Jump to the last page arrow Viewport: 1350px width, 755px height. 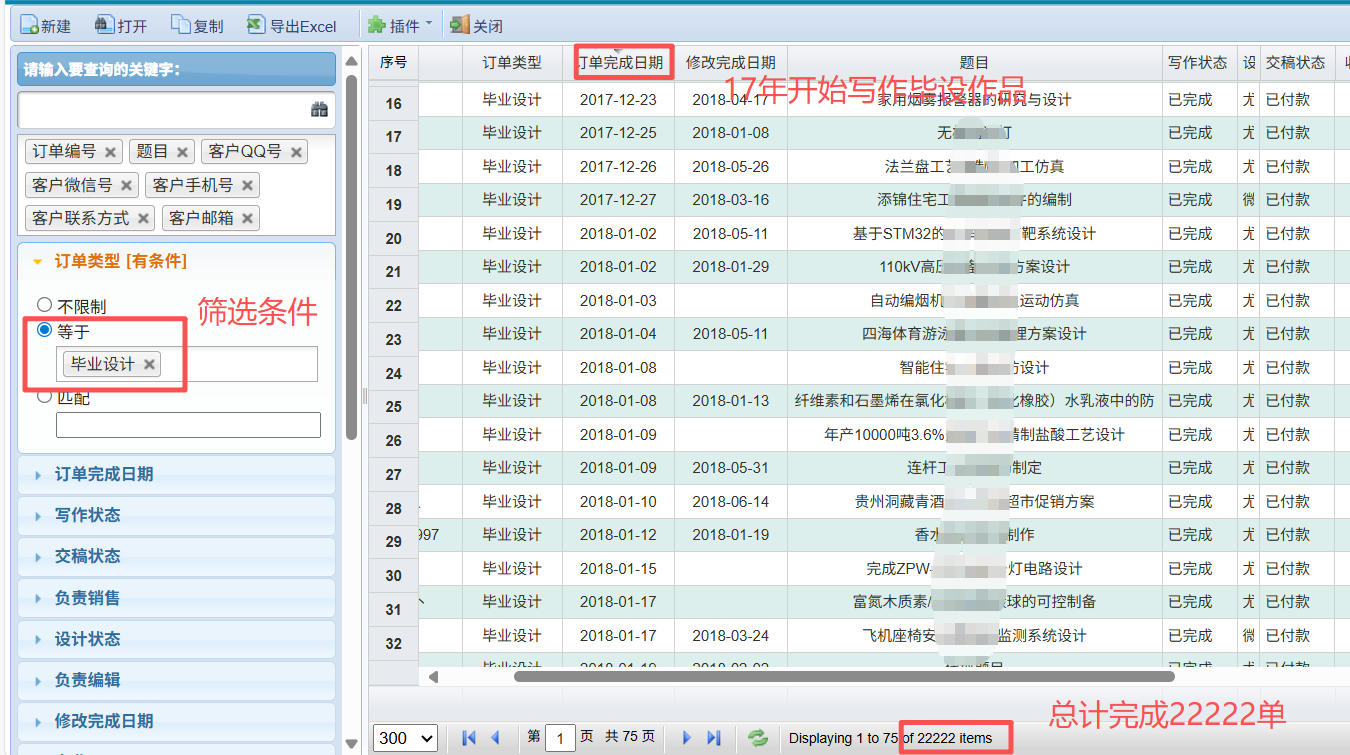click(x=713, y=738)
